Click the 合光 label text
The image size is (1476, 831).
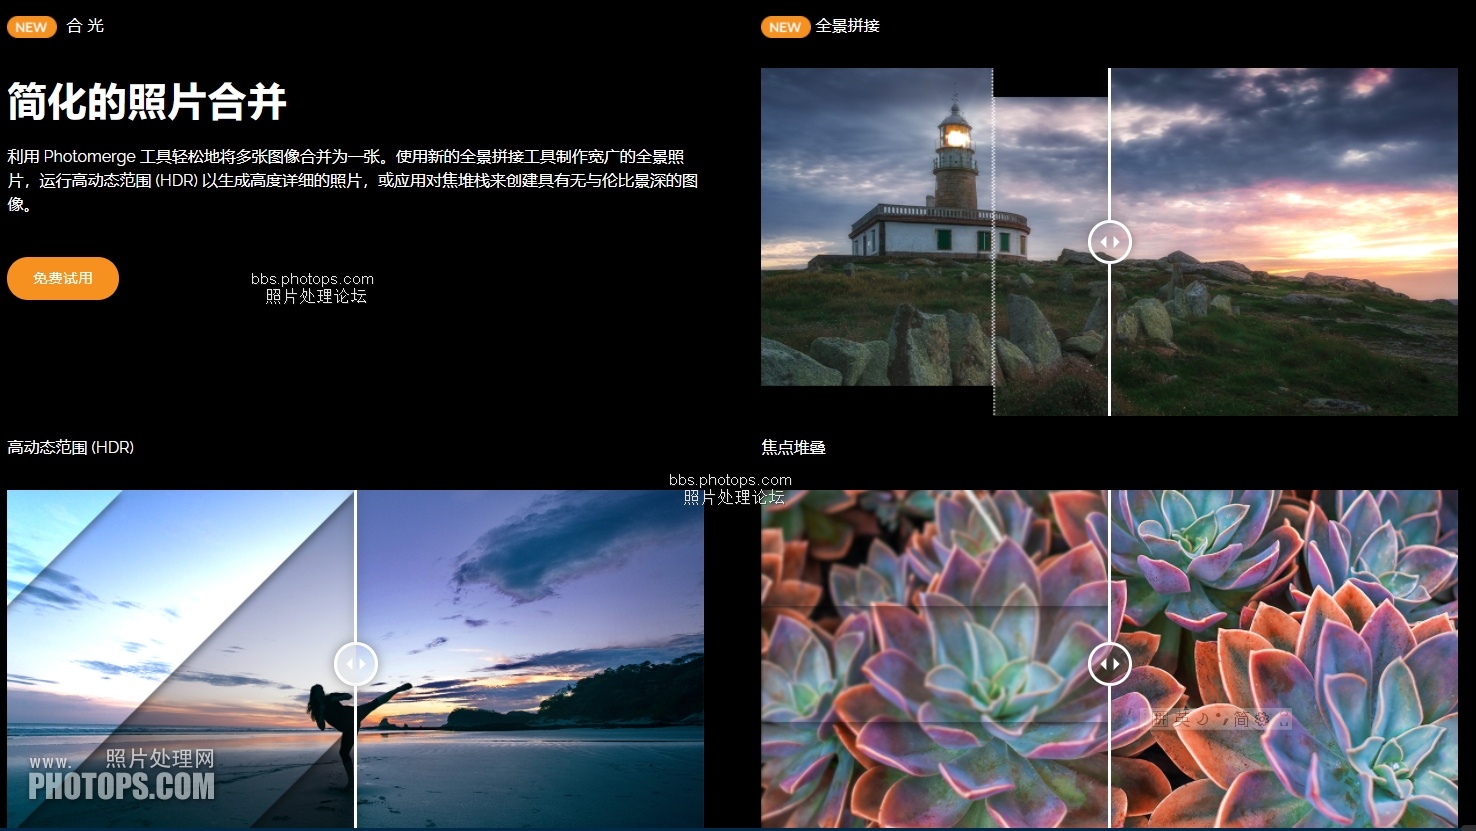pos(85,26)
